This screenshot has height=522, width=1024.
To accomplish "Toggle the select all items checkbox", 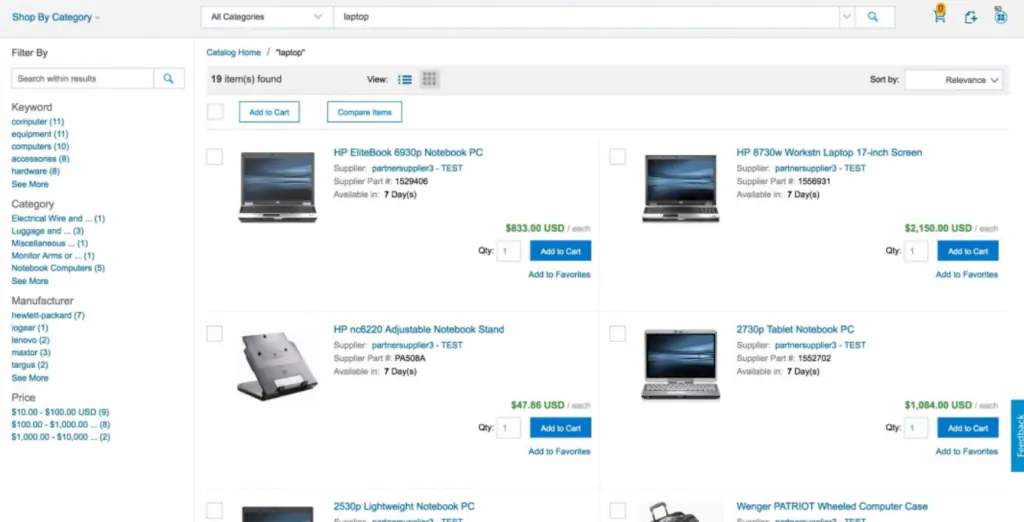I will (215, 112).
